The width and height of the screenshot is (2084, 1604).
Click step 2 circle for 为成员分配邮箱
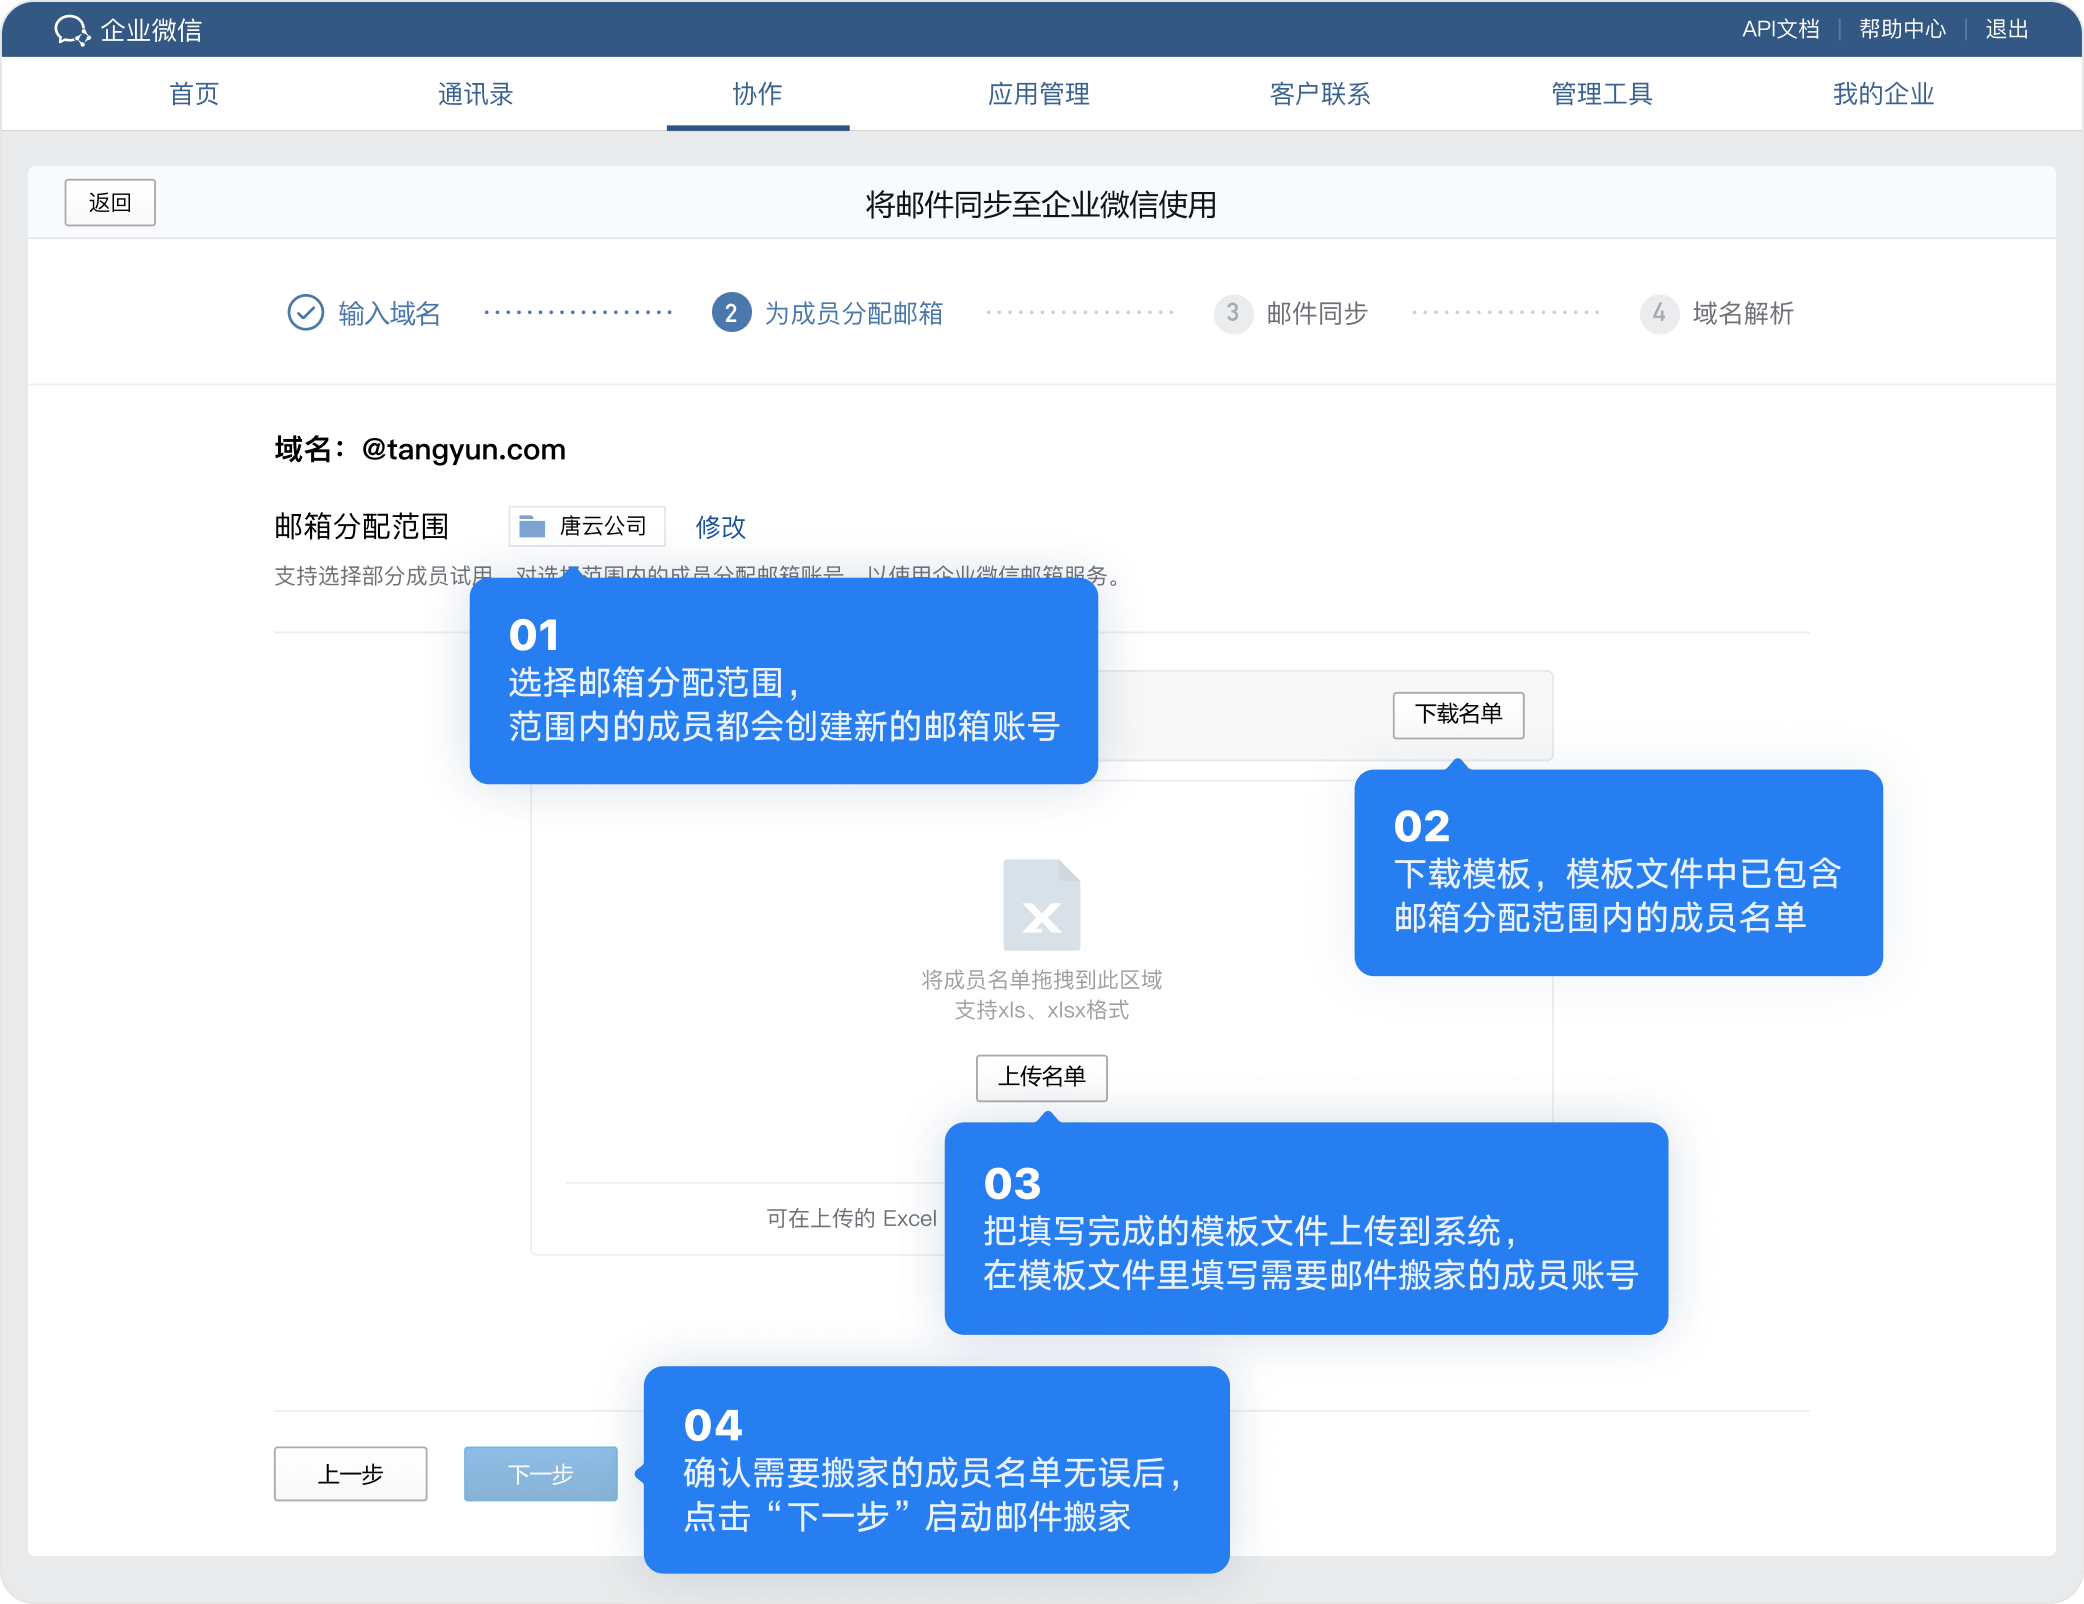tap(731, 313)
